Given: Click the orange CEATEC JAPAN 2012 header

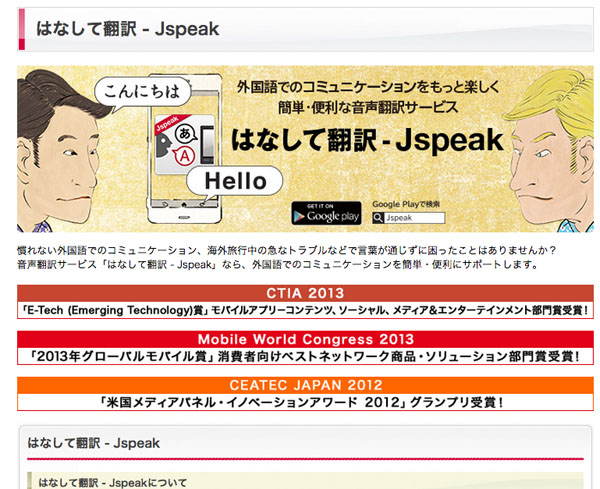Looking at the screenshot, I should [305, 385].
